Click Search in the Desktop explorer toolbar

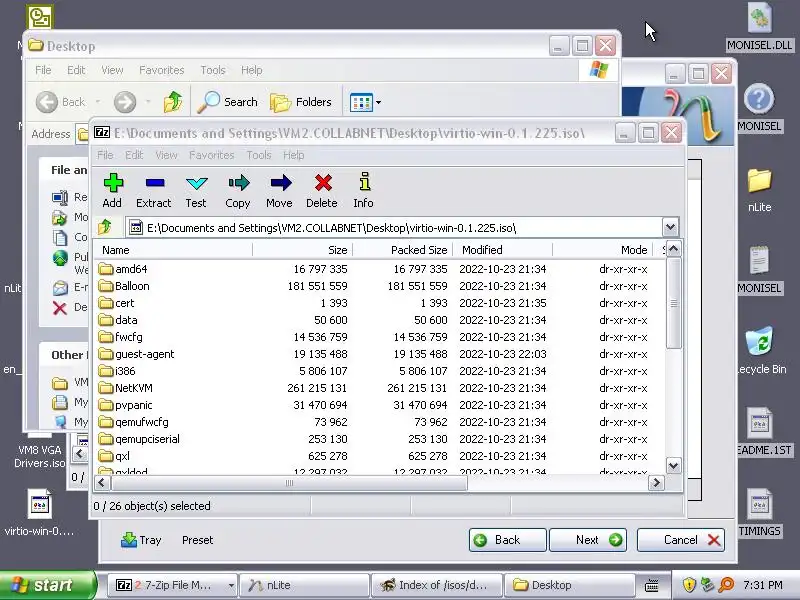[x=228, y=102]
